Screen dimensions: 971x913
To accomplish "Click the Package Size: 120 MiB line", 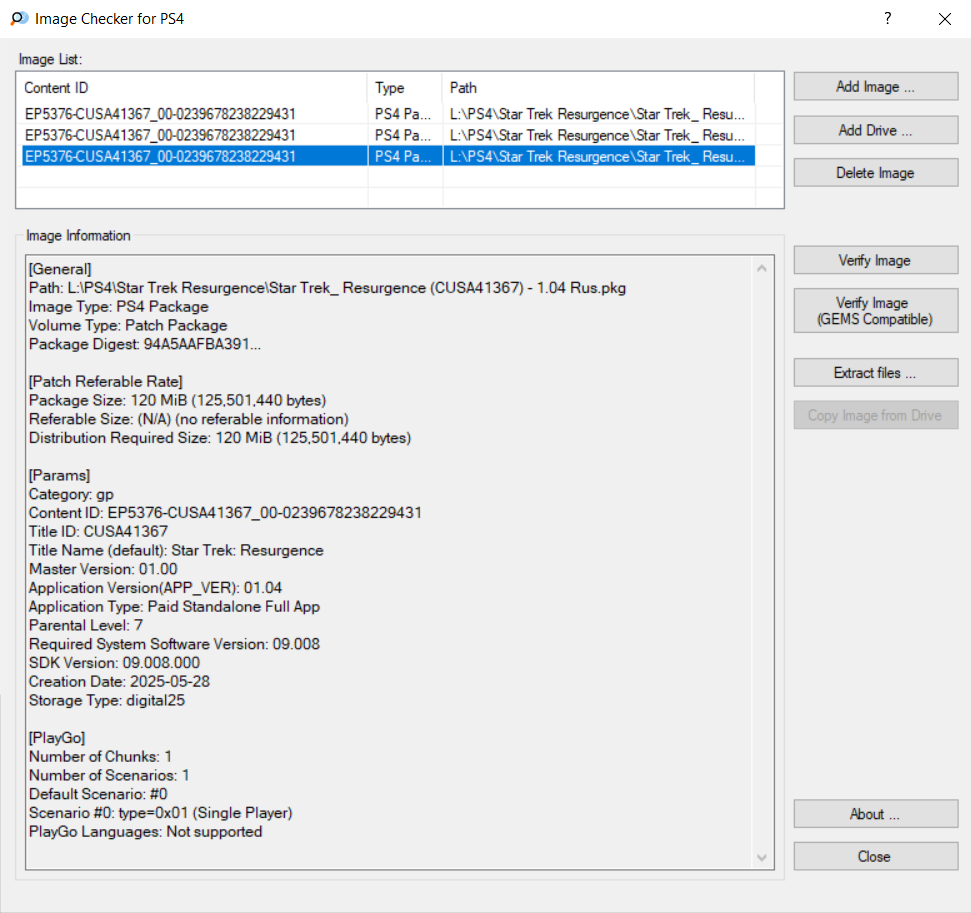I will click(x=177, y=401).
